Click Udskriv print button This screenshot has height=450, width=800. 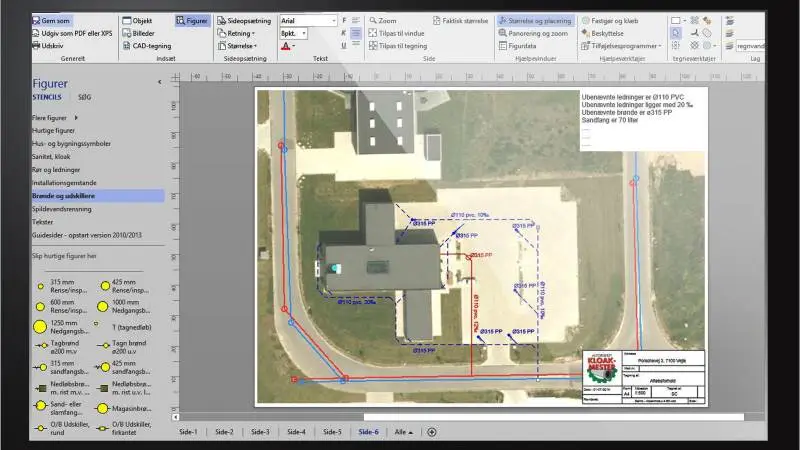pos(48,45)
